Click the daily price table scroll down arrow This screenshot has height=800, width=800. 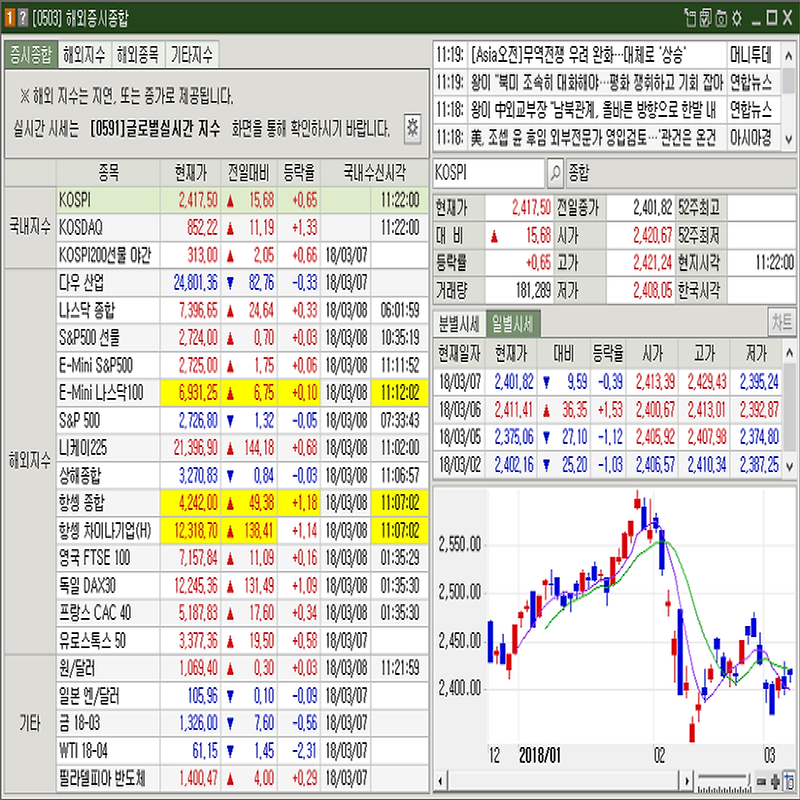(789, 466)
